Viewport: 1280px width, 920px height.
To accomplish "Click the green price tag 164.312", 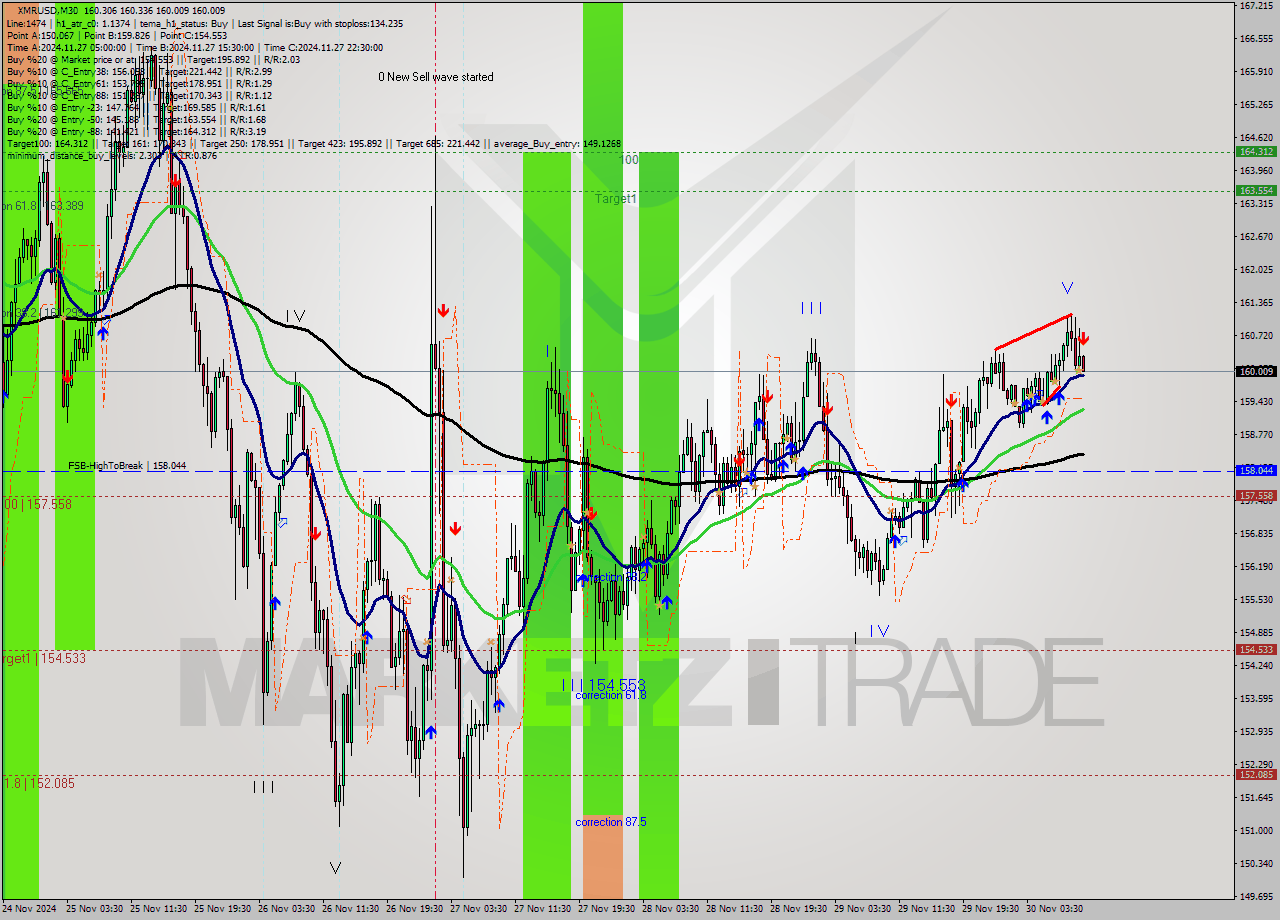I will 1256,152.
